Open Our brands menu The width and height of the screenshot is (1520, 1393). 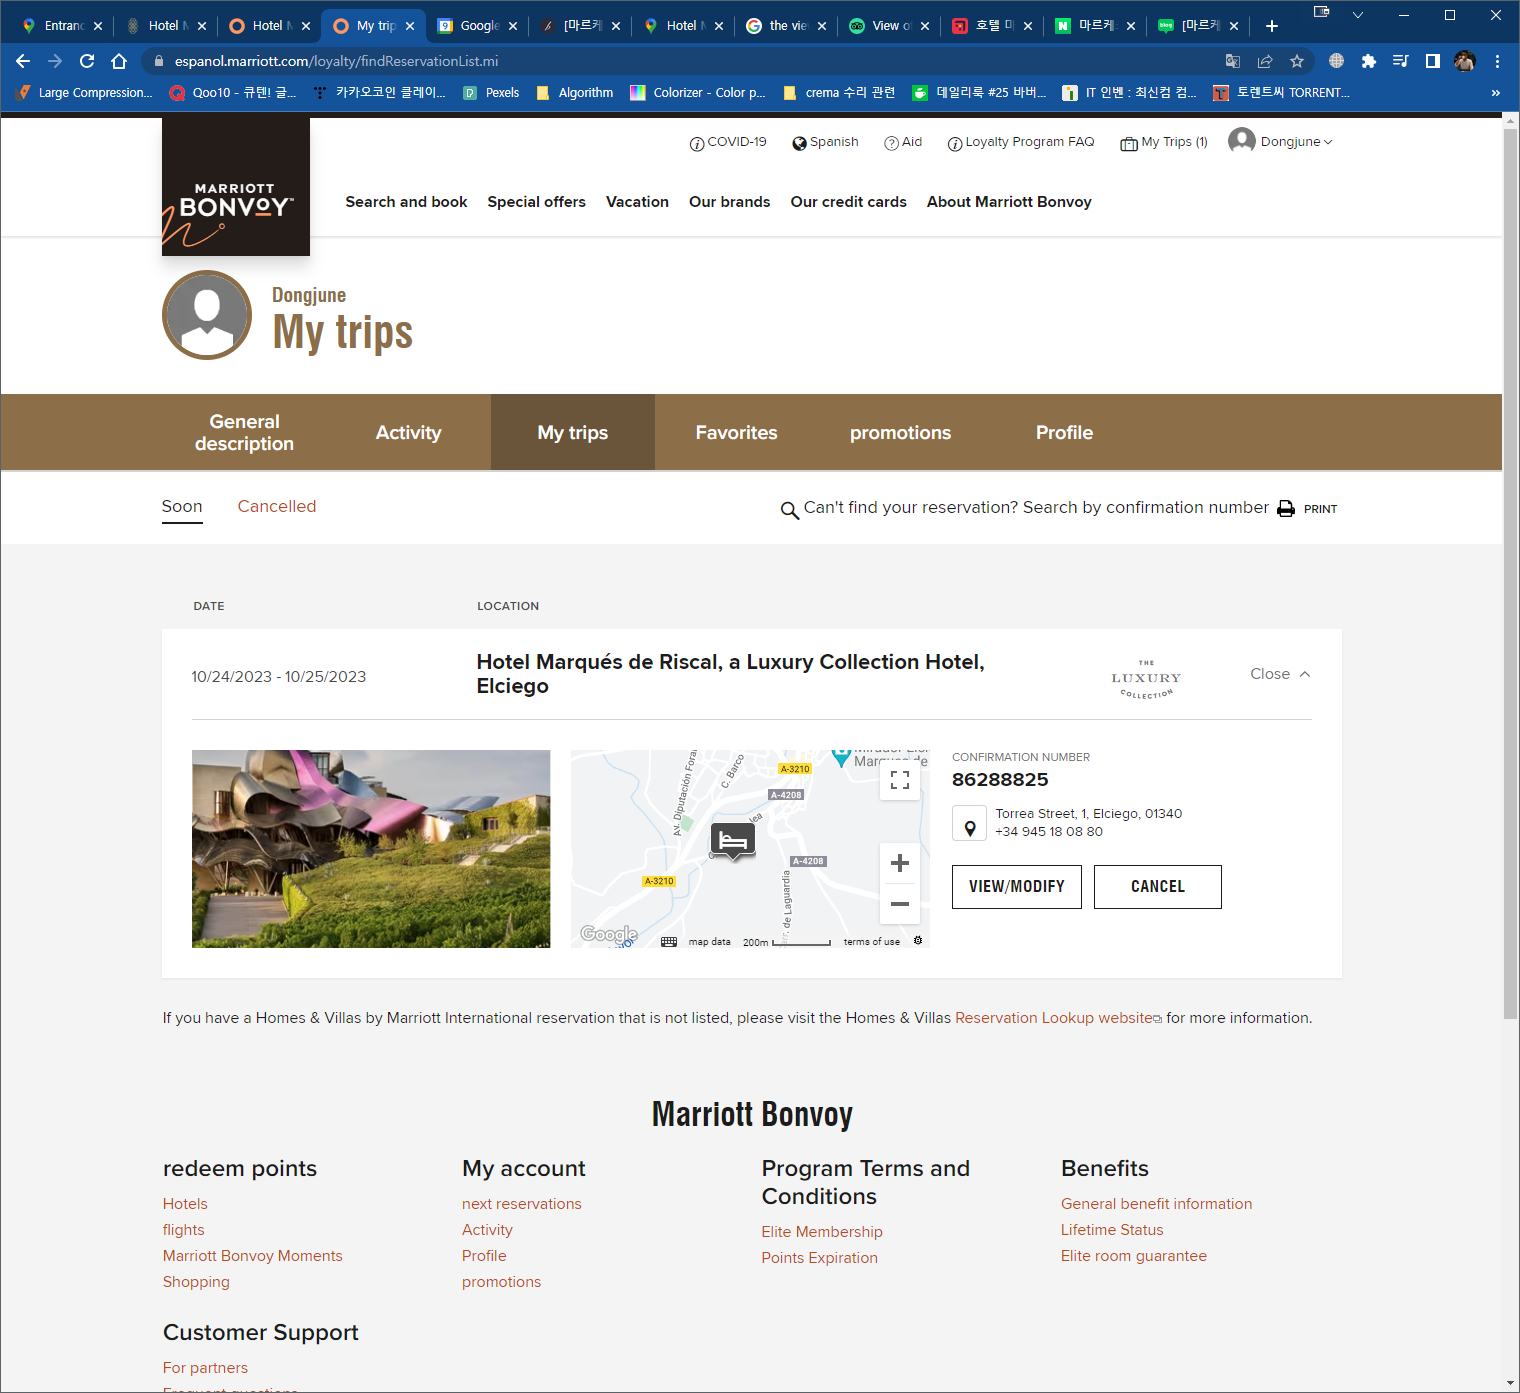729,202
